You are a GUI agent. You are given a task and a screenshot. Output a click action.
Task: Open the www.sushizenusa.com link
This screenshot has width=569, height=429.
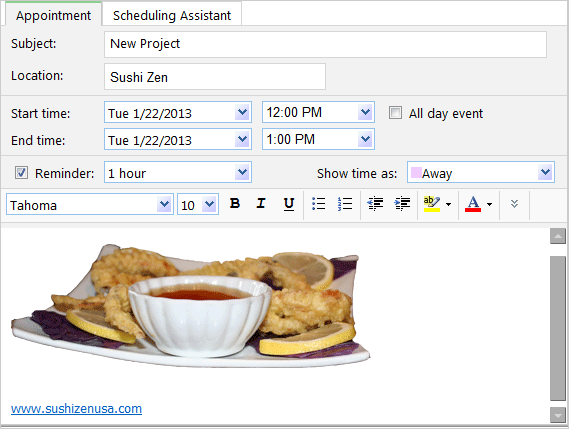(76, 409)
